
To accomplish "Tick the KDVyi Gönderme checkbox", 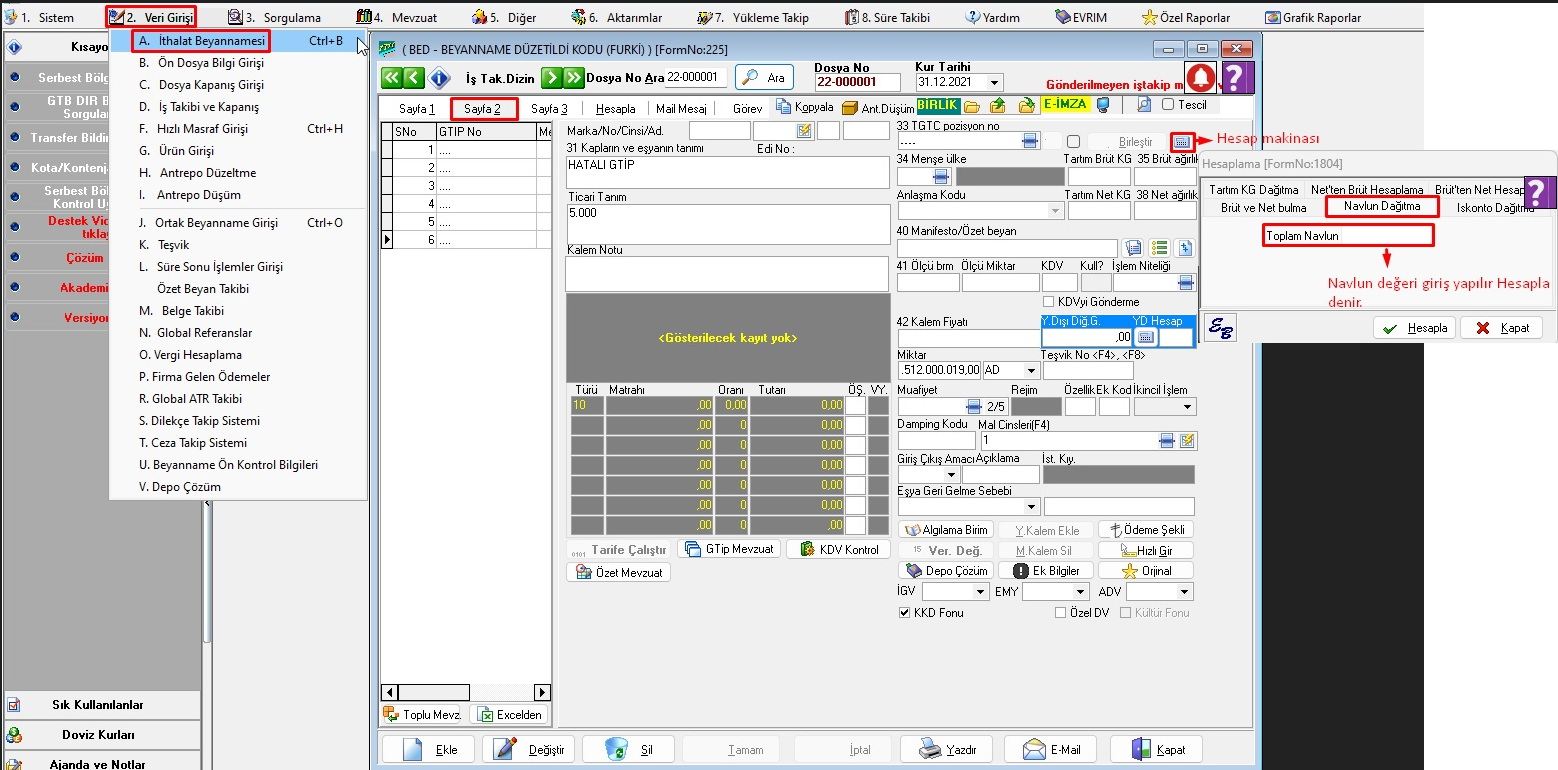I will [1049, 302].
